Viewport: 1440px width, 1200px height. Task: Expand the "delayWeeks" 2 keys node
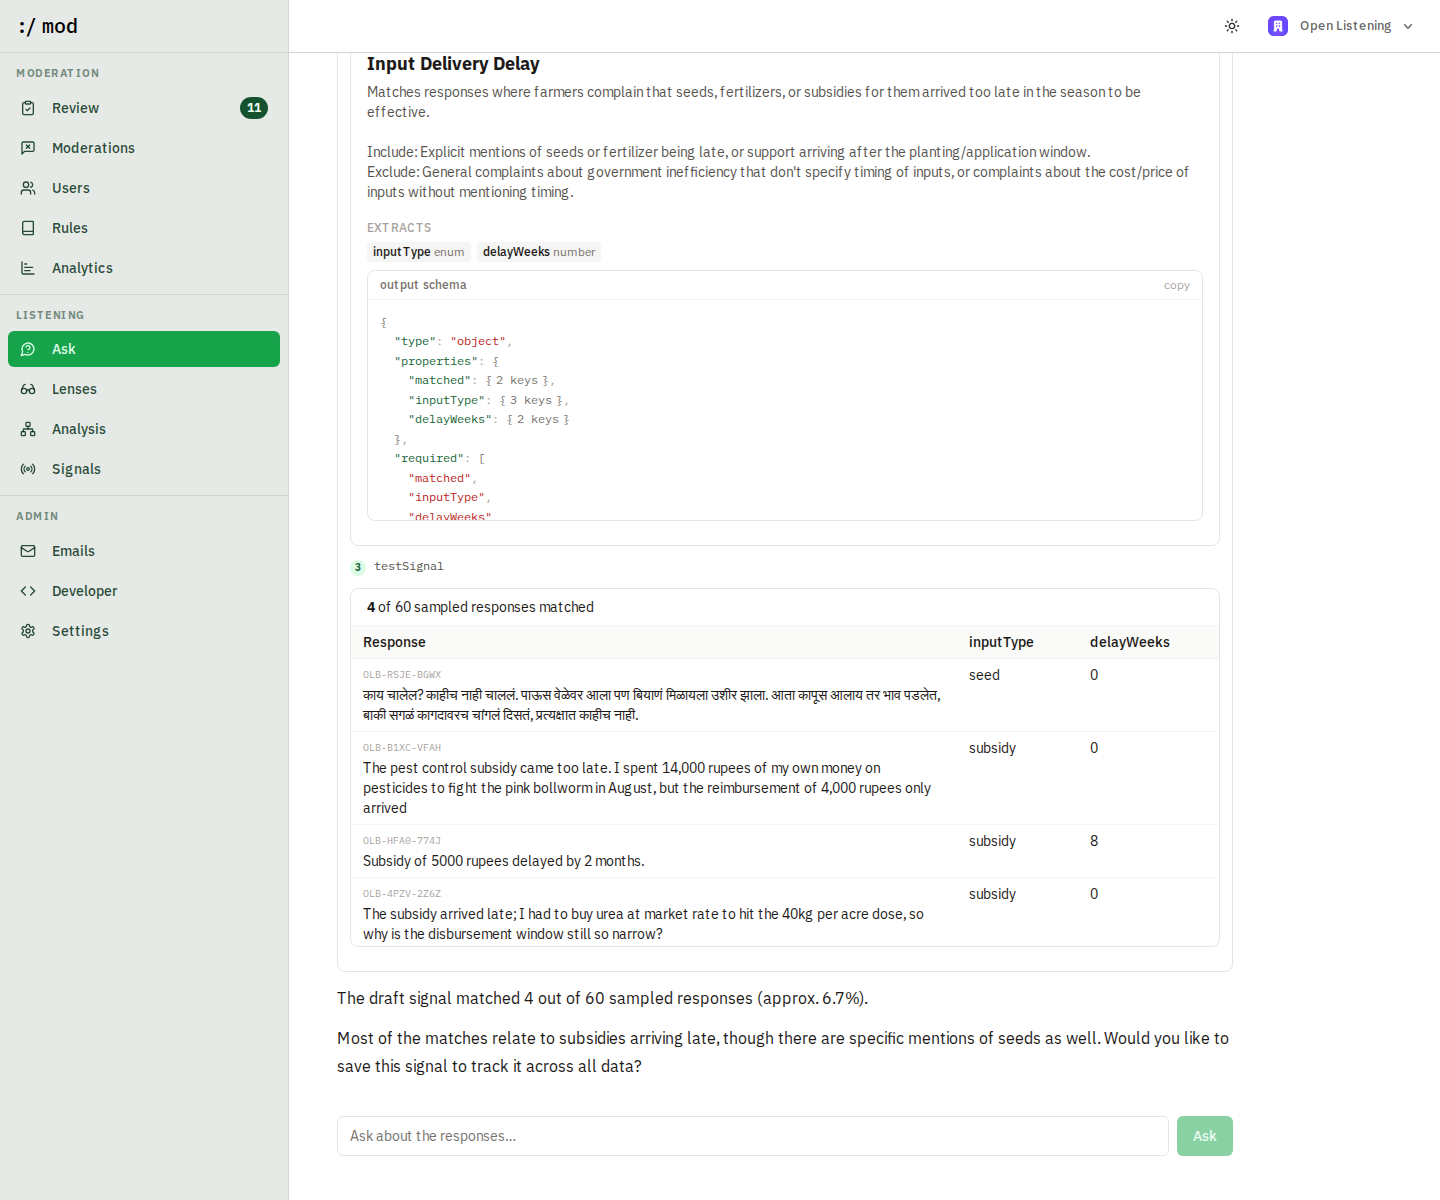pyautogui.click(x=538, y=420)
